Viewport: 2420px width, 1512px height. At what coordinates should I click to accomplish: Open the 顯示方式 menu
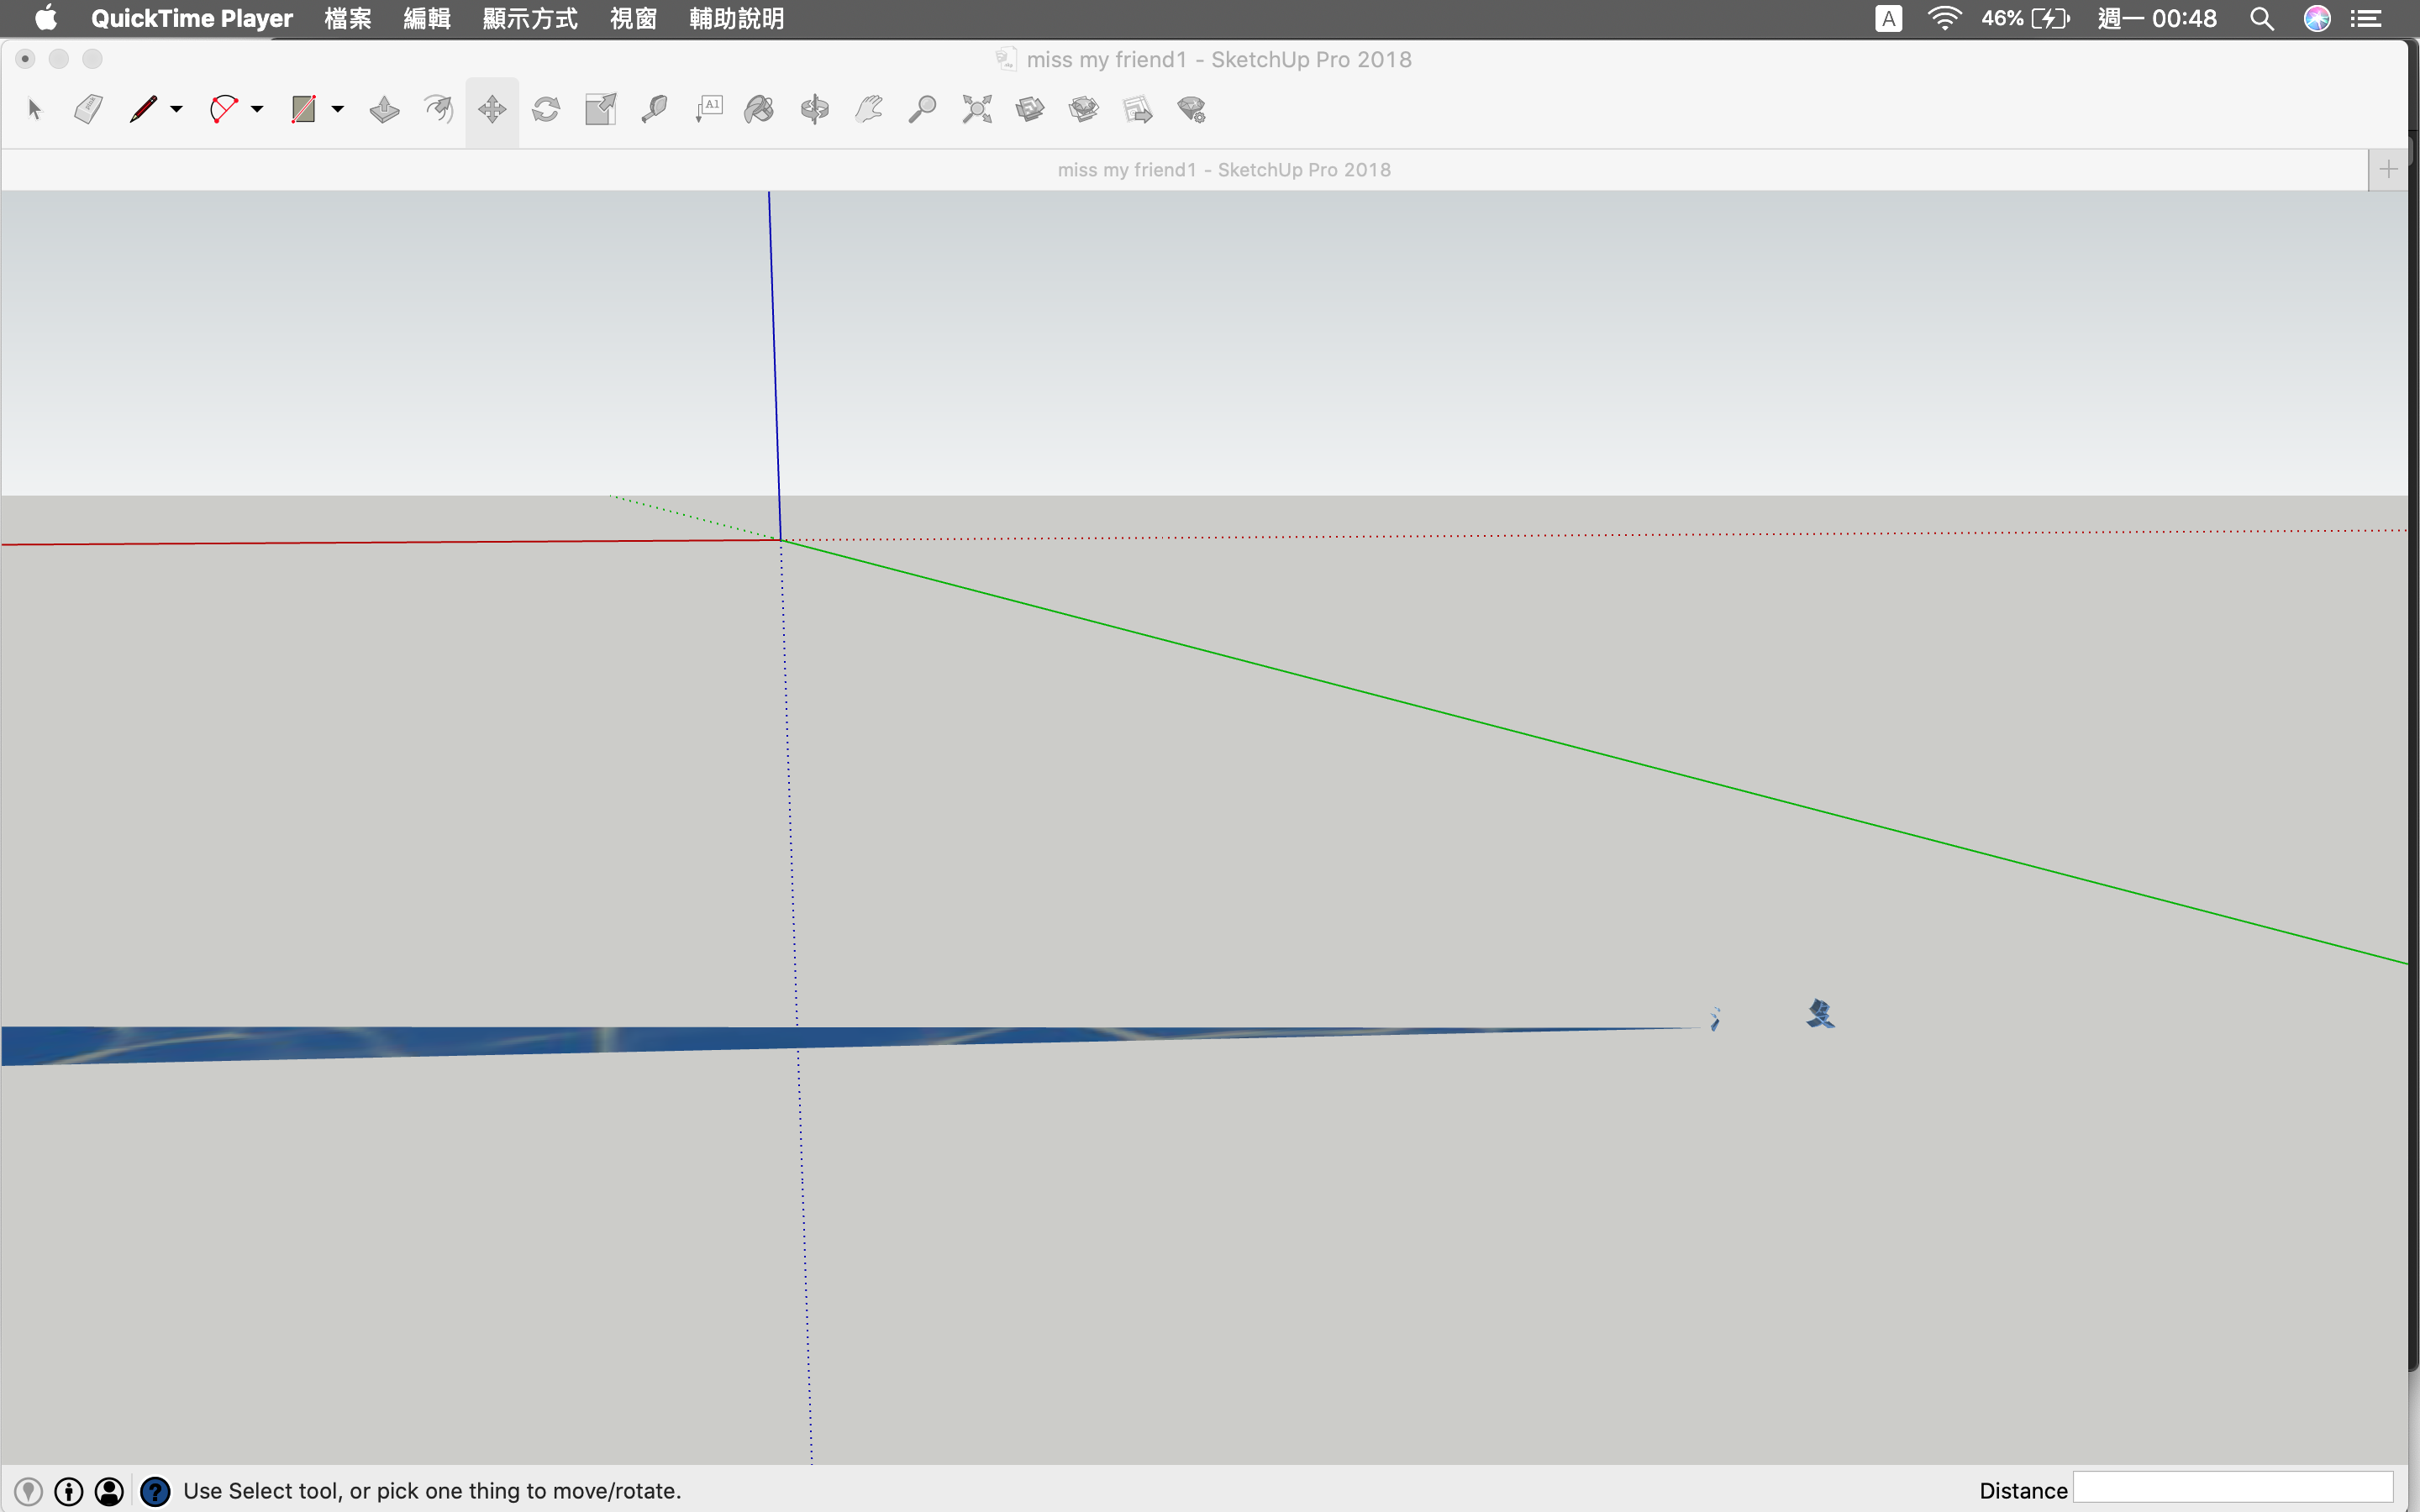pyautogui.click(x=529, y=19)
